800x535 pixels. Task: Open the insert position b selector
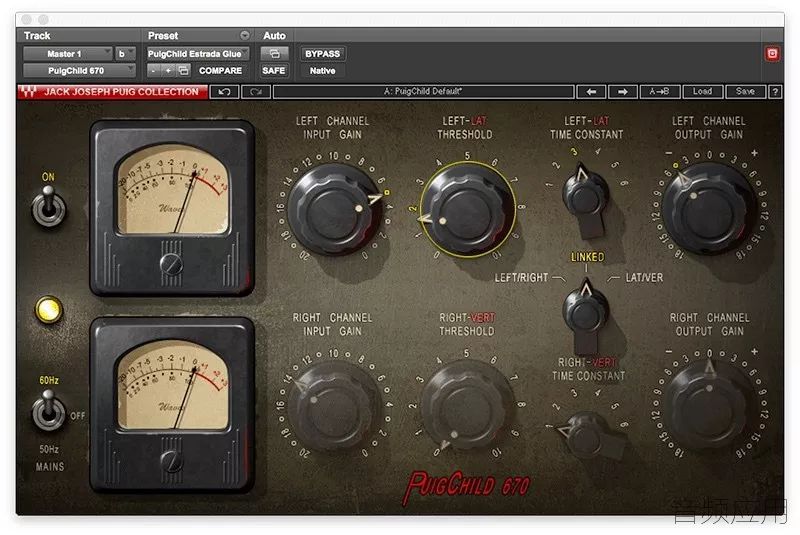coord(125,54)
